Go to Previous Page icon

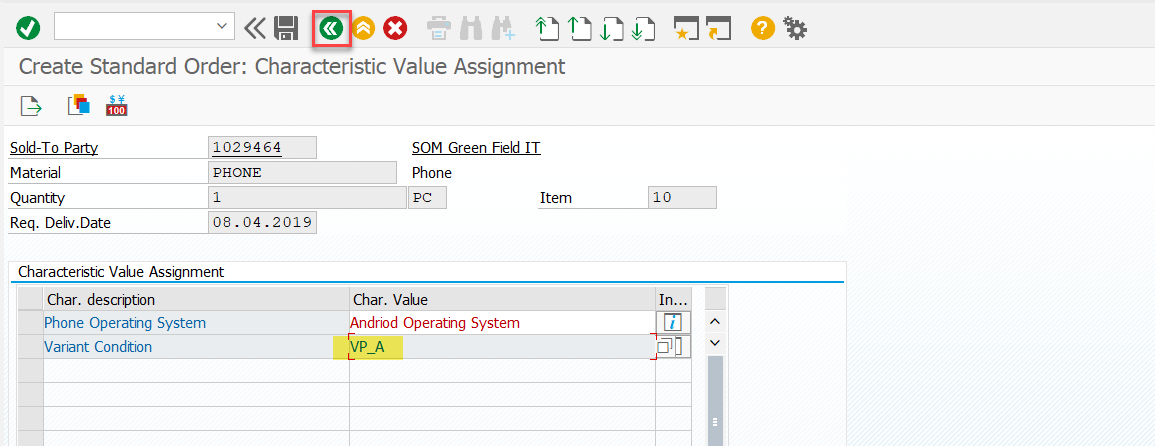[x=579, y=29]
